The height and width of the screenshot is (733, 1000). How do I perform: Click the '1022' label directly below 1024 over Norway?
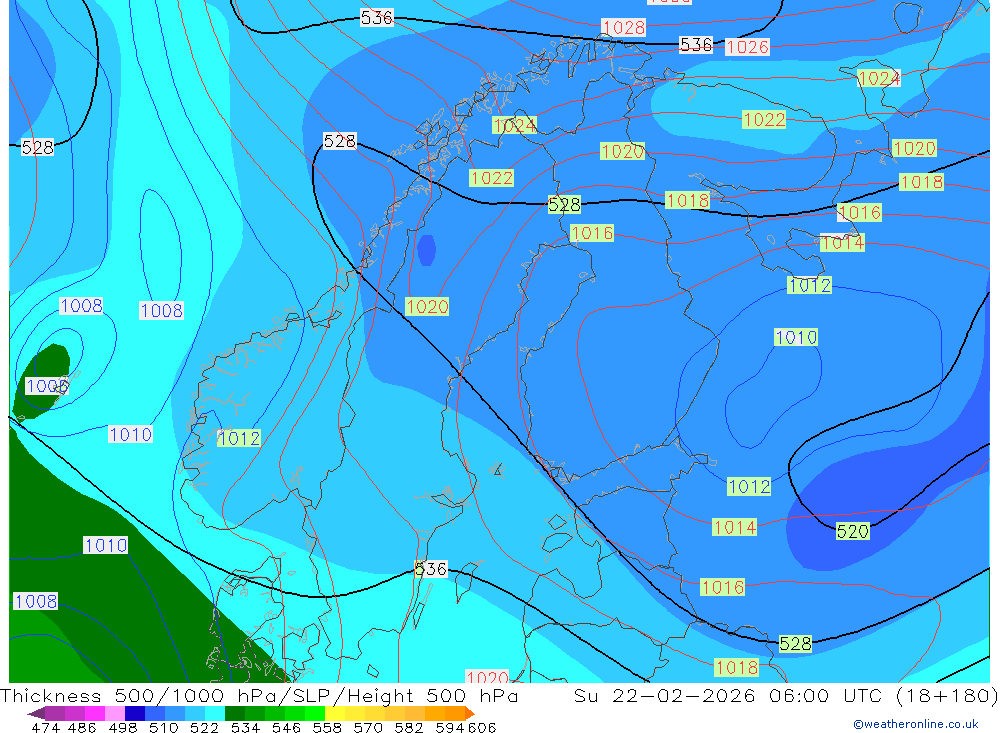491,177
